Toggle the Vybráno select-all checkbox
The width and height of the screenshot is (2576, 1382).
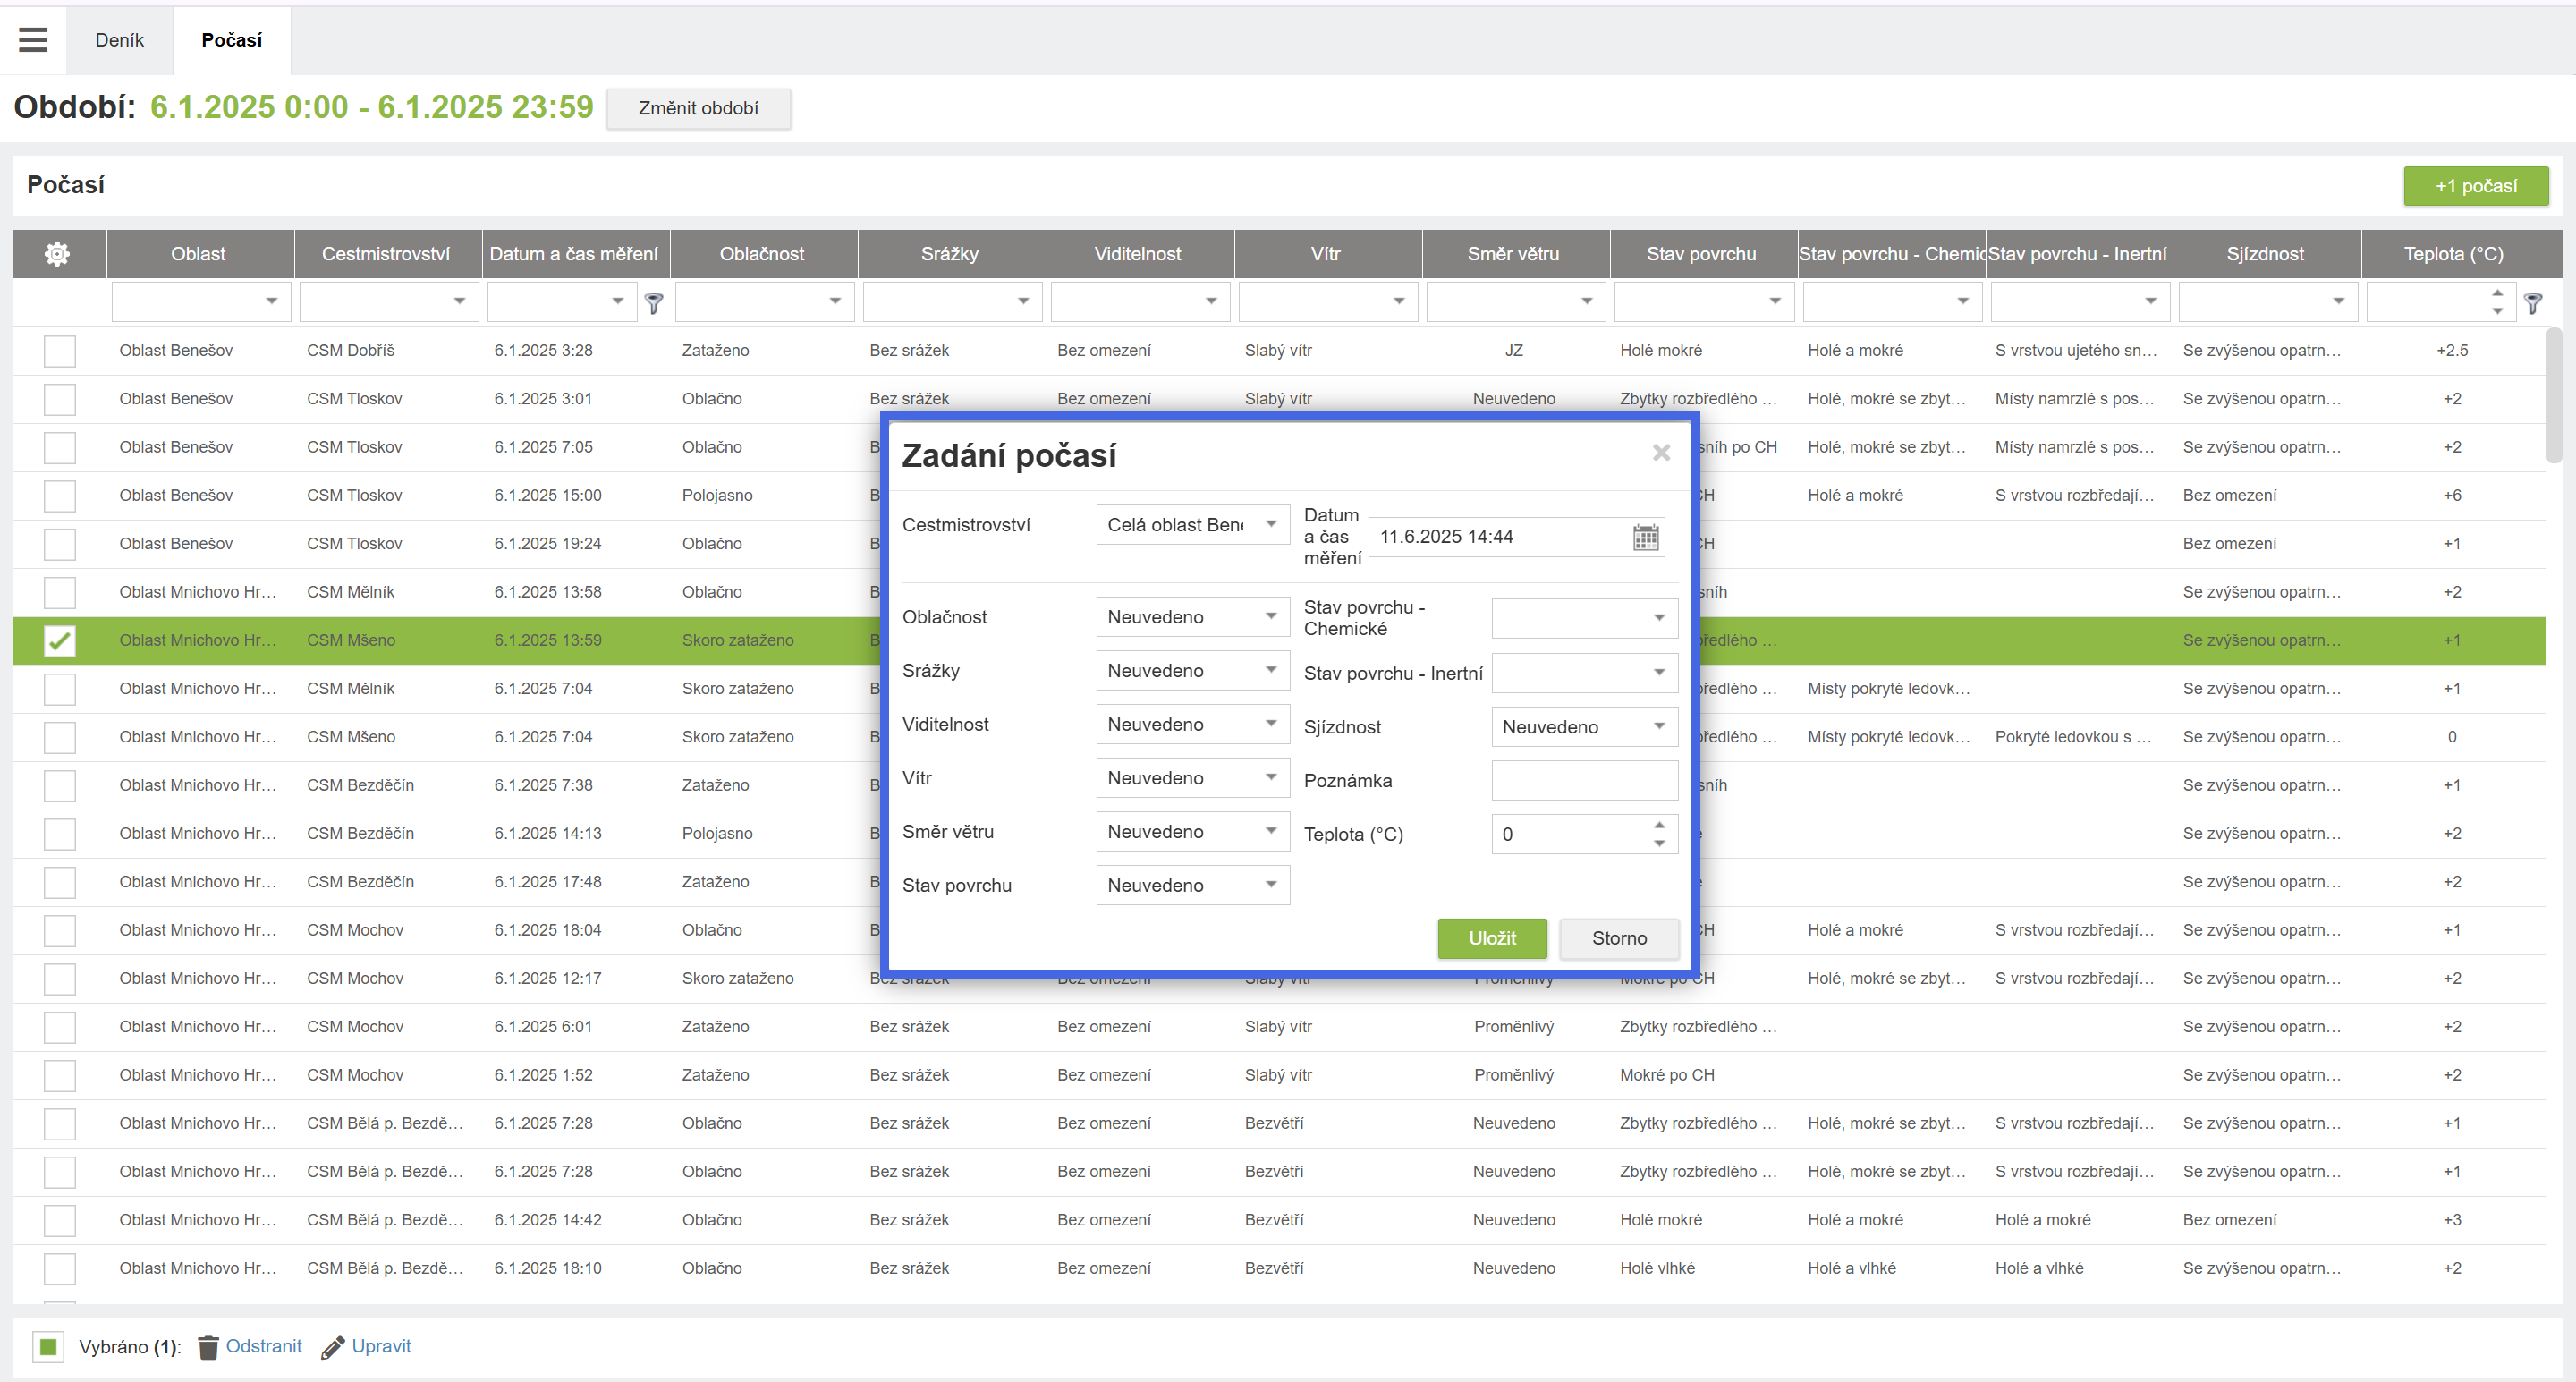tap(47, 1347)
